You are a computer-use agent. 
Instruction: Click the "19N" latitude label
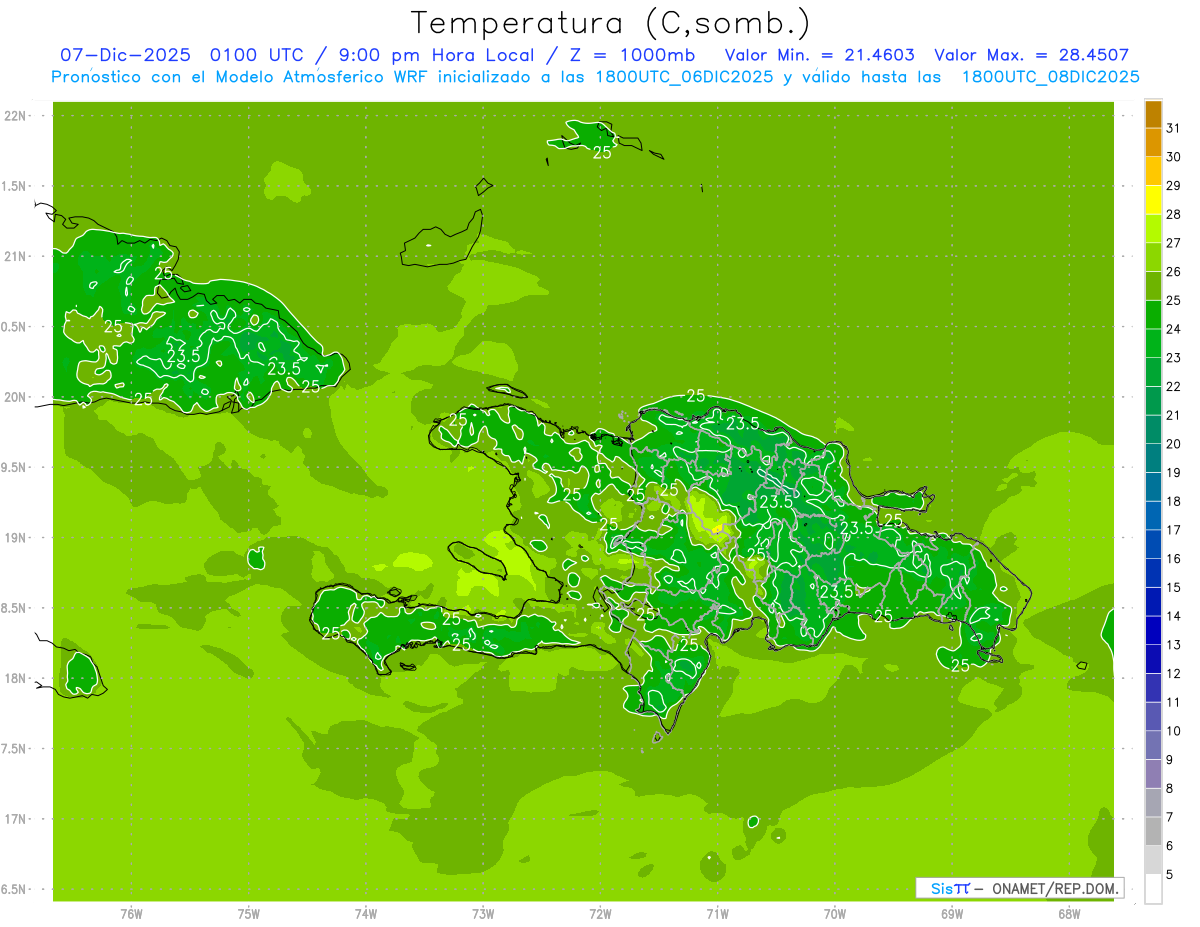(16, 538)
